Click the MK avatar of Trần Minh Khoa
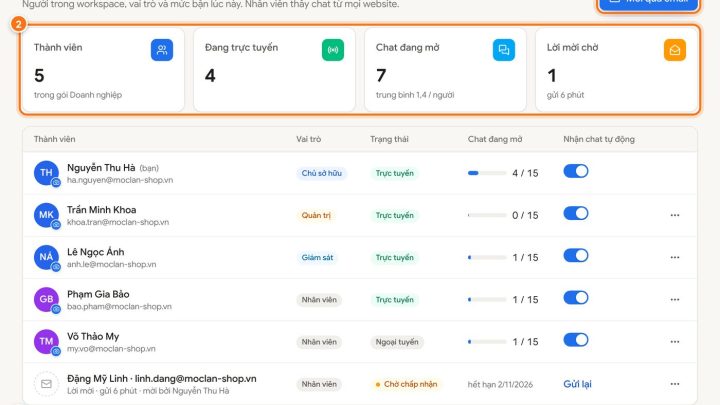 [46, 215]
